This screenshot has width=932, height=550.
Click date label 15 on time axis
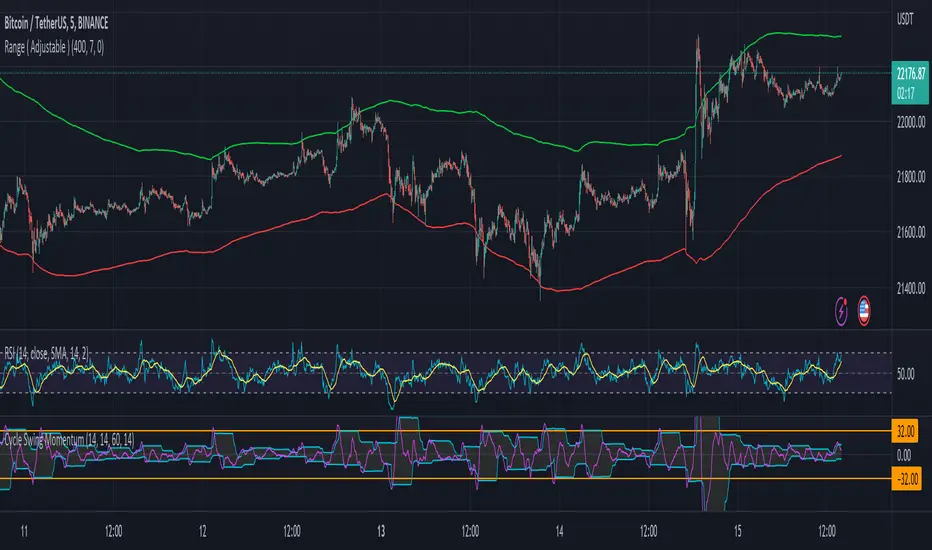click(x=738, y=531)
